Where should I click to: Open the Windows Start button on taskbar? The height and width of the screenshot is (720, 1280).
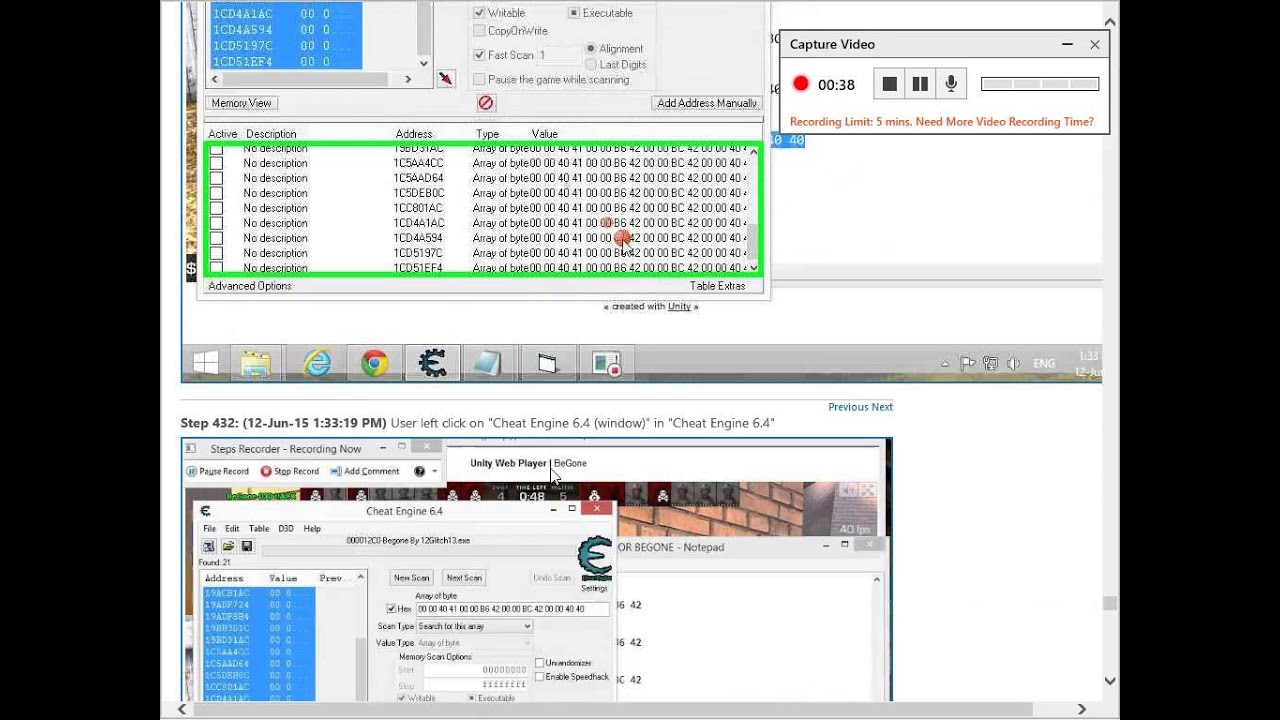[x=205, y=364]
